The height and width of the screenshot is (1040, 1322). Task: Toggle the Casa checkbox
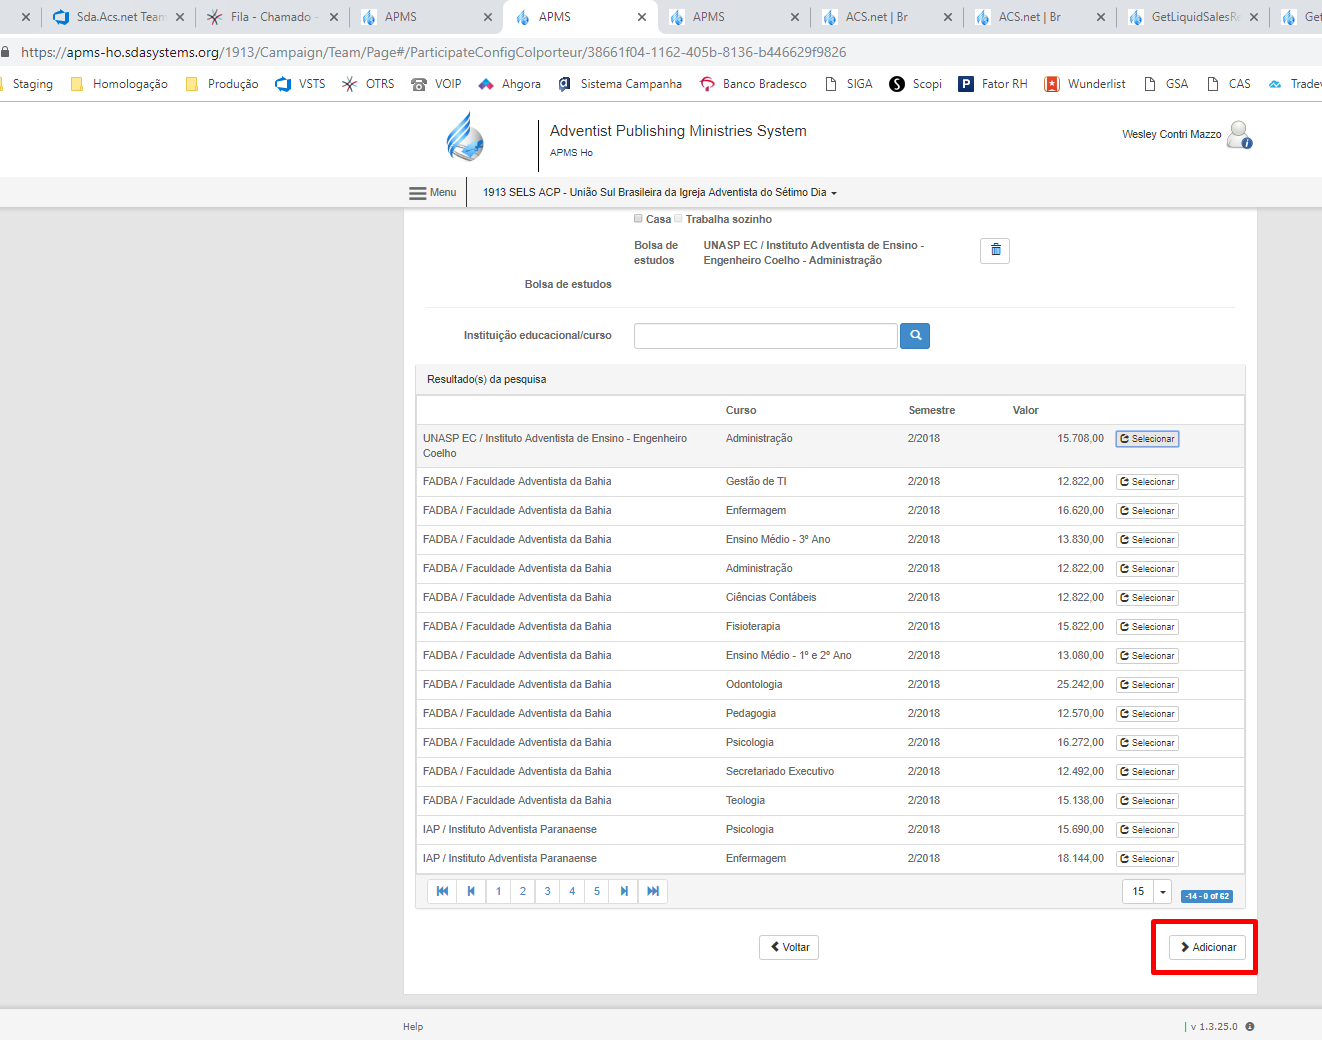click(x=638, y=218)
